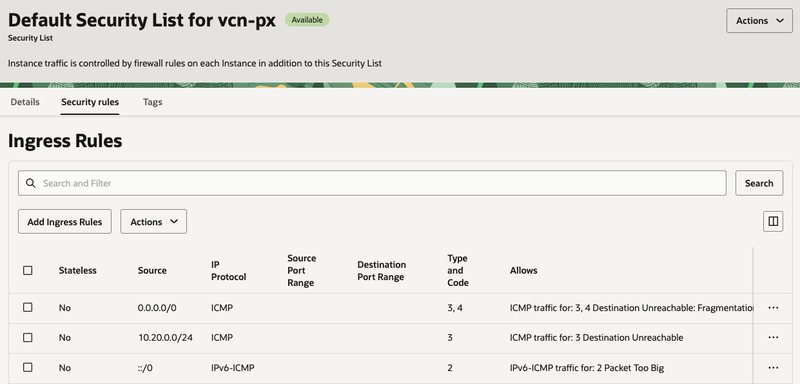Click the 10.20.0.0/24 source cell

pyautogui.click(x=165, y=338)
